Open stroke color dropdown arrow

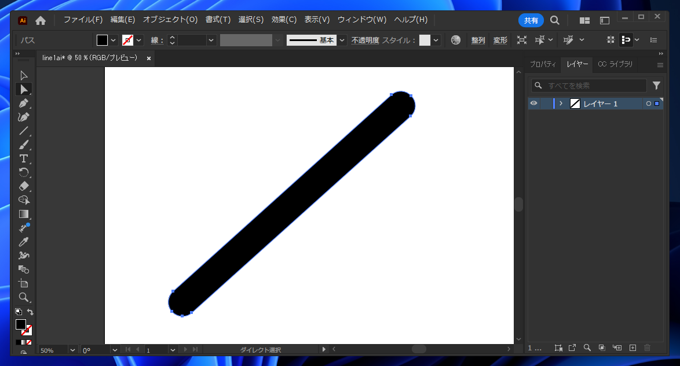[139, 40]
